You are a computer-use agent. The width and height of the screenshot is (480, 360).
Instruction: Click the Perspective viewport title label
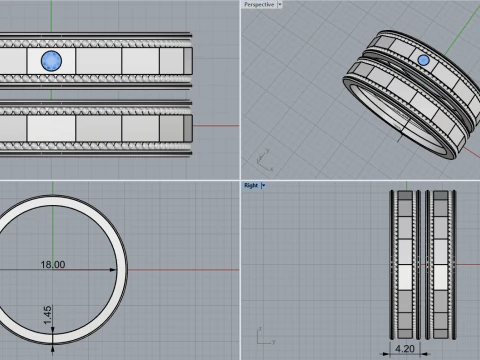point(259,5)
